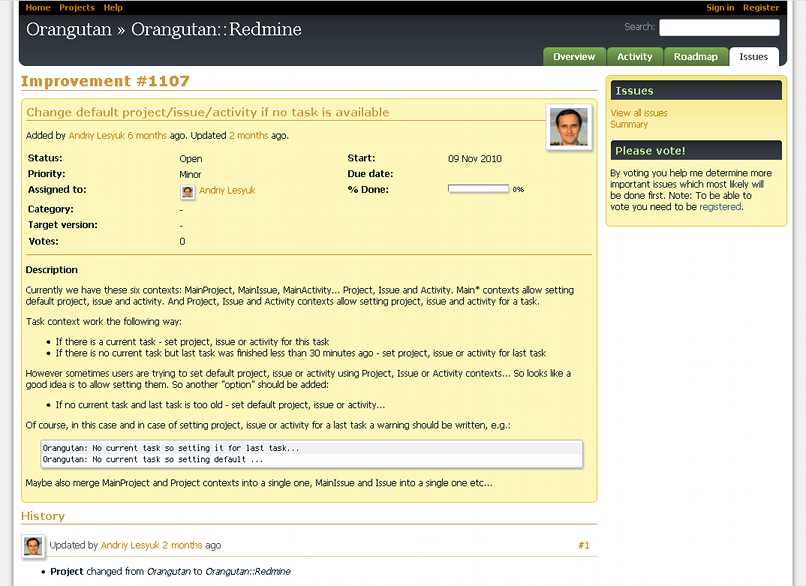
Task: Click the Votes value '0'
Action: (182, 242)
